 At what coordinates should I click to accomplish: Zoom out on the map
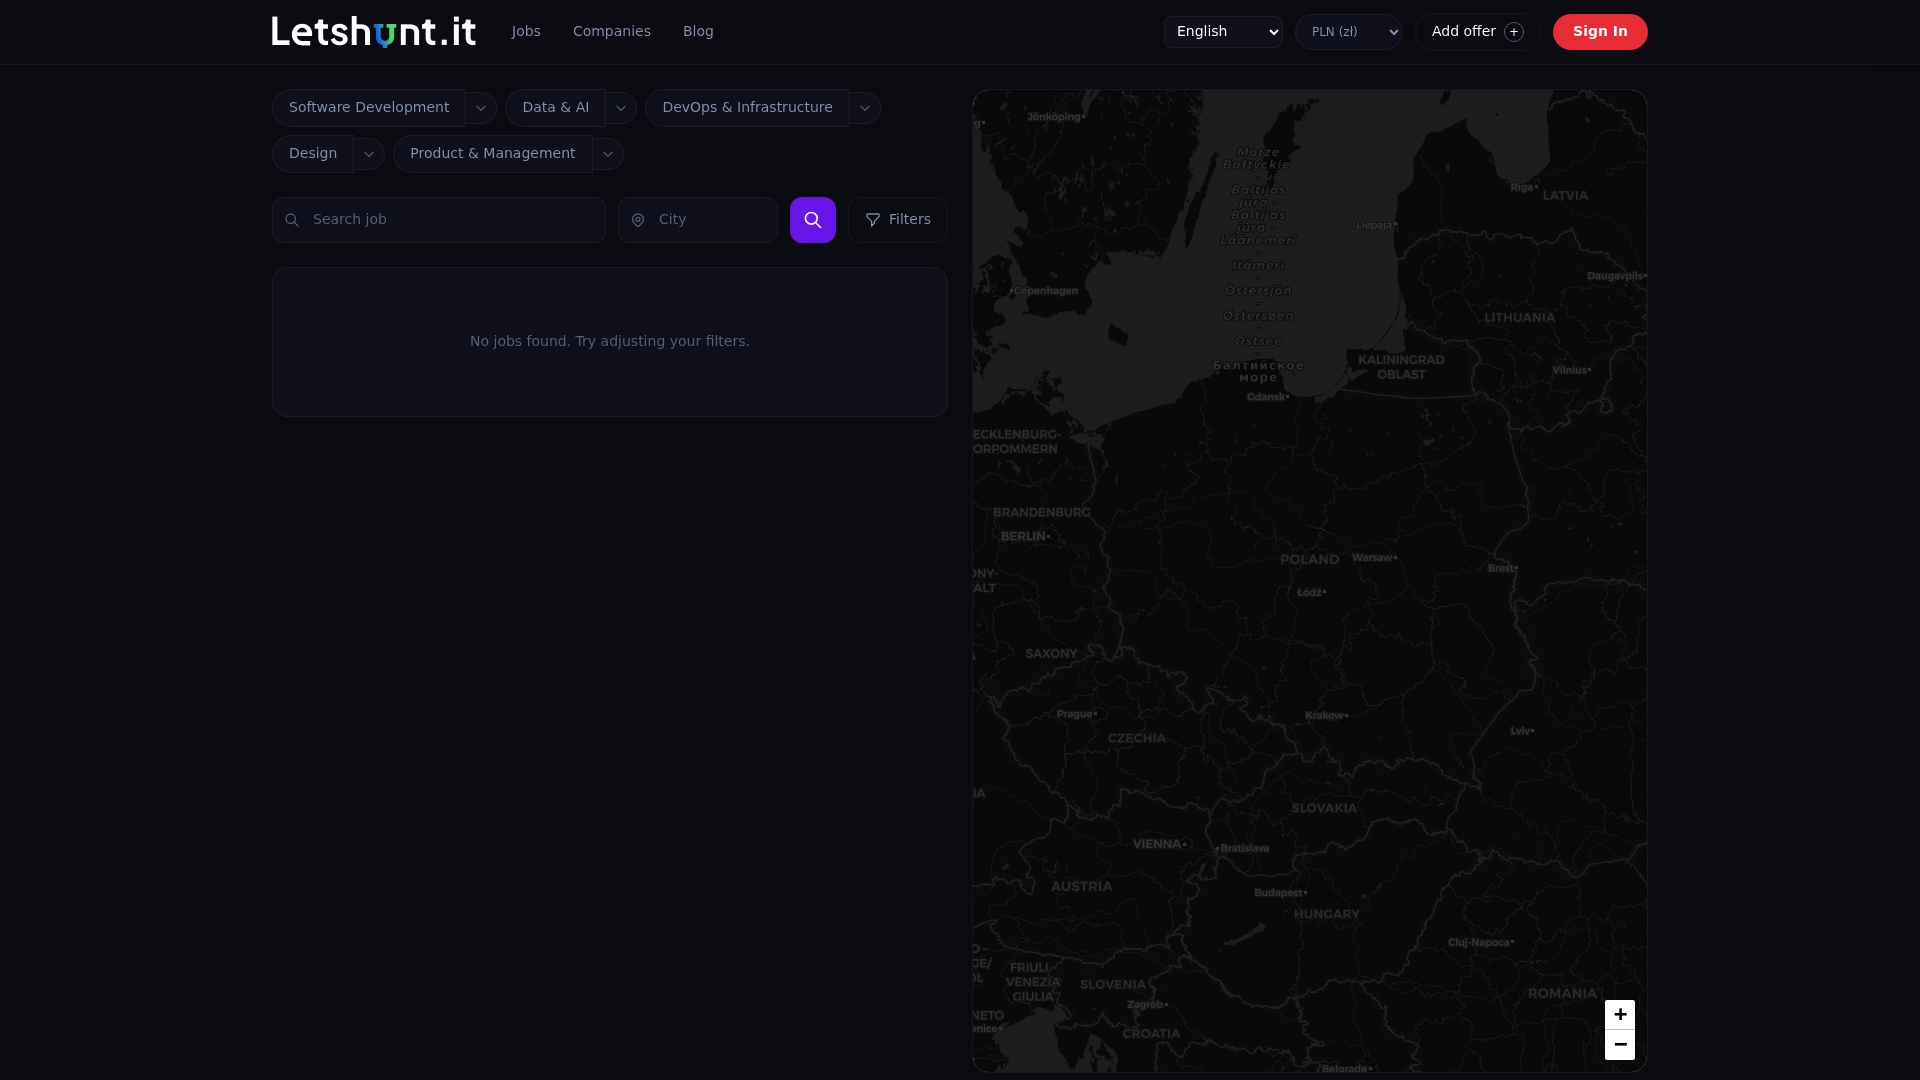(x=1620, y=1044)
